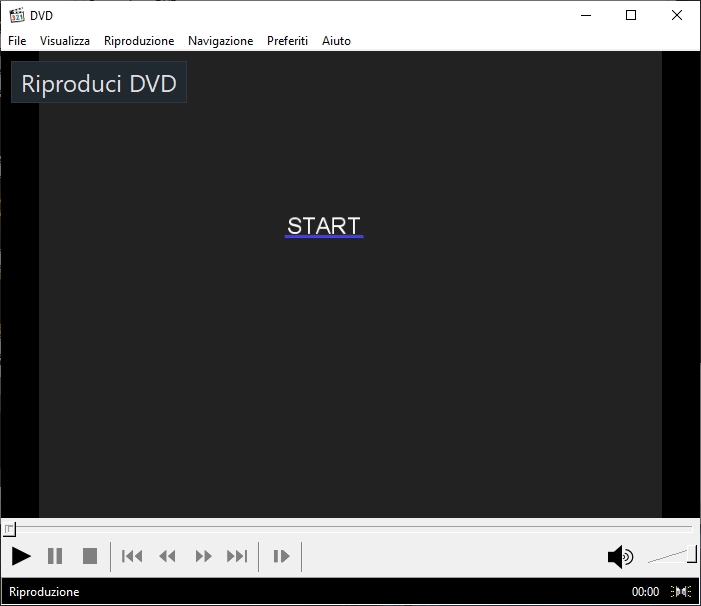Click the rewind (decrease speed) icon

pos(168,556)
